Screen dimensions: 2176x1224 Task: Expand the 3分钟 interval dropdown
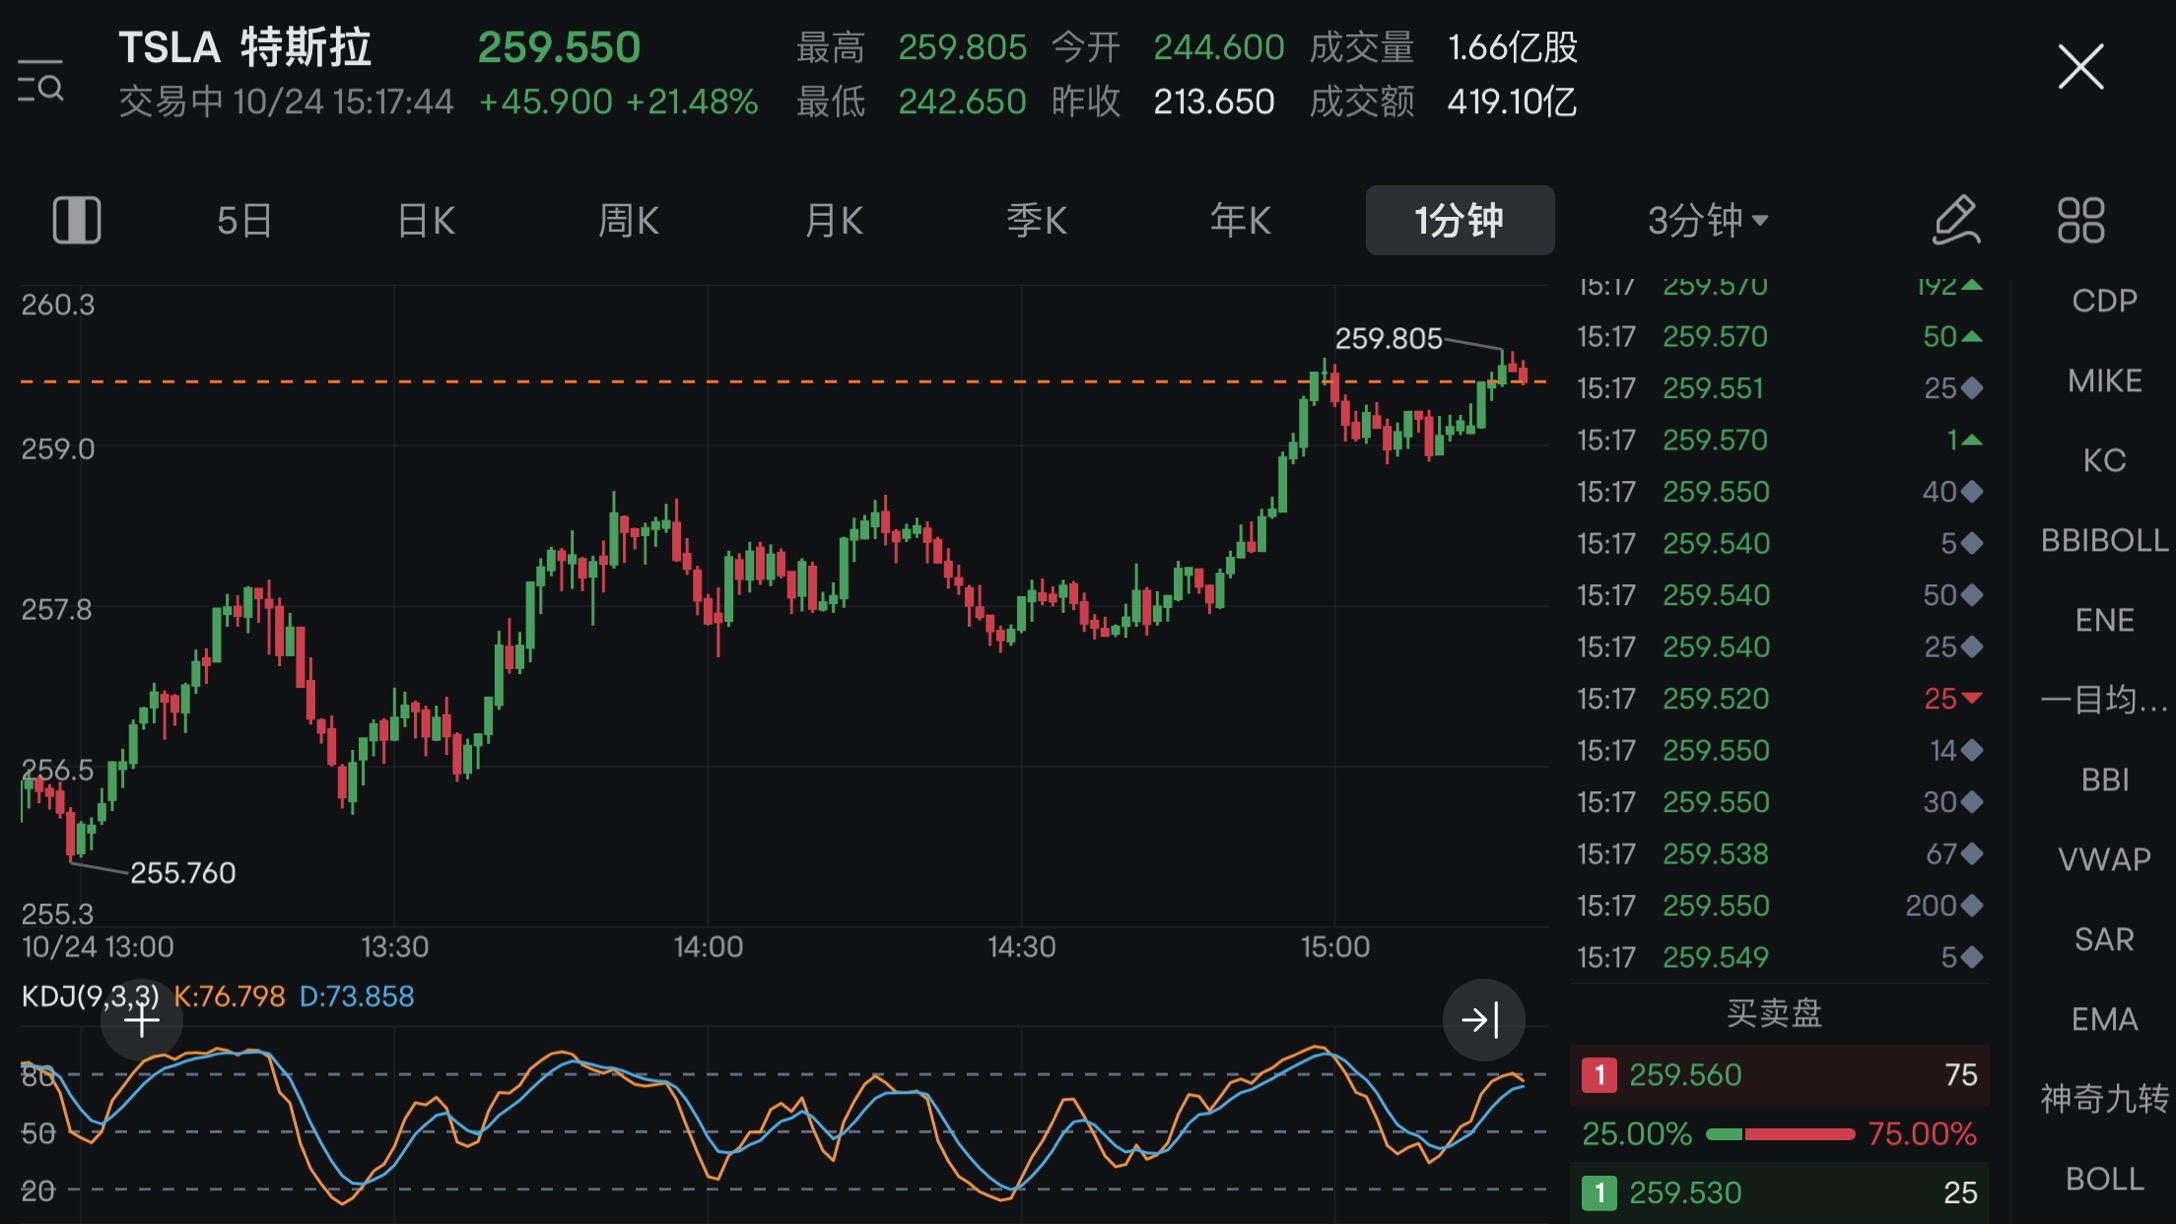tap(1708, 220)
